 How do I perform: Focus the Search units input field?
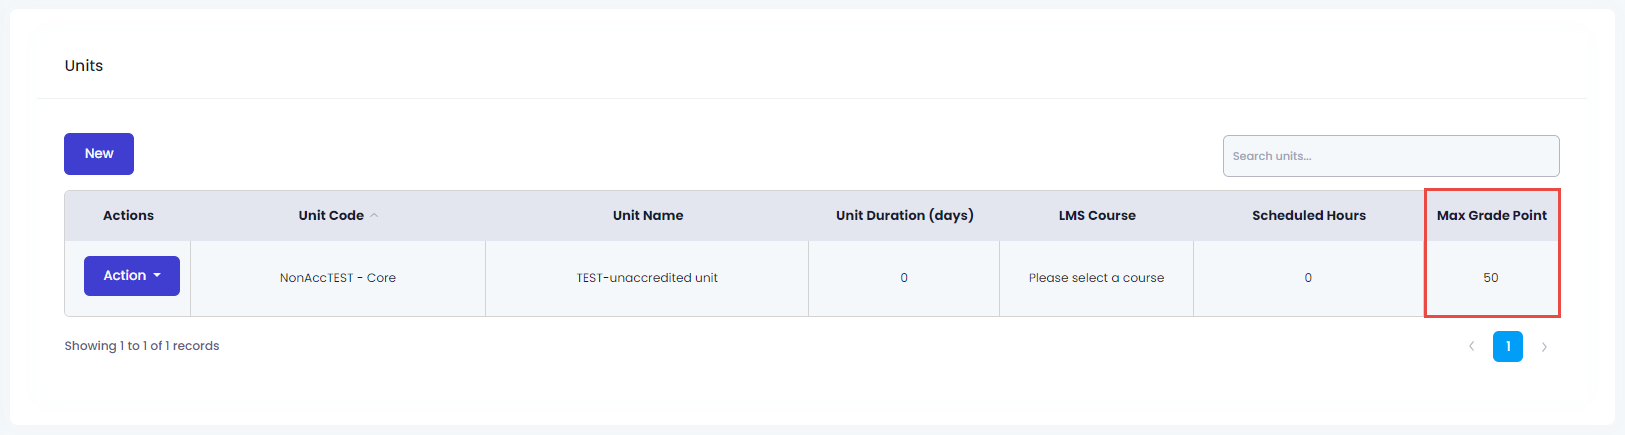[1391, 156]
